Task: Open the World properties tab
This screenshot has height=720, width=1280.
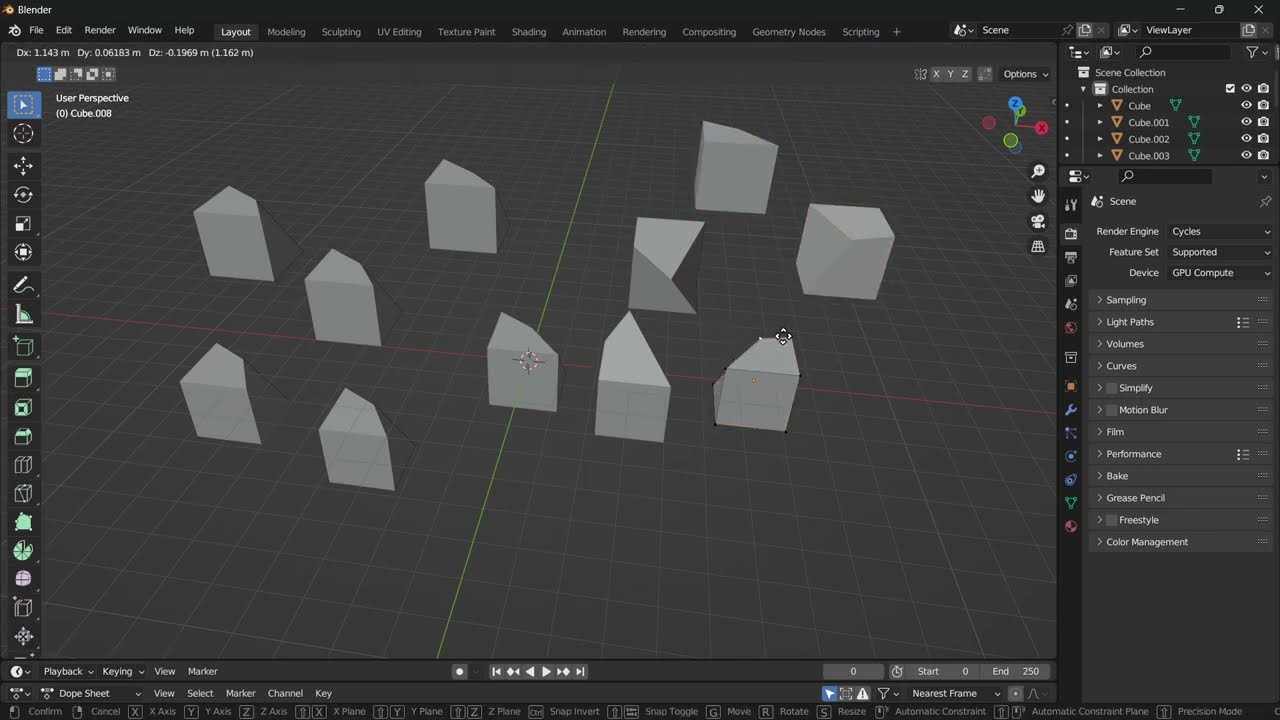Action: click(x=1071, y=328)
